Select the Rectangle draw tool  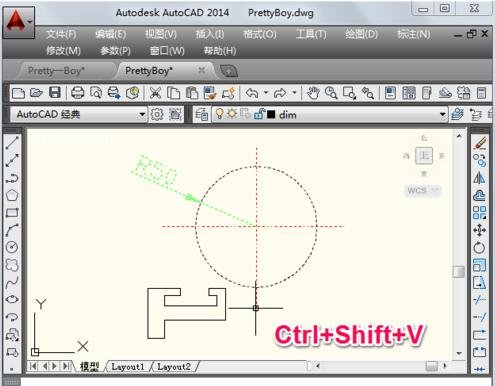12,212
